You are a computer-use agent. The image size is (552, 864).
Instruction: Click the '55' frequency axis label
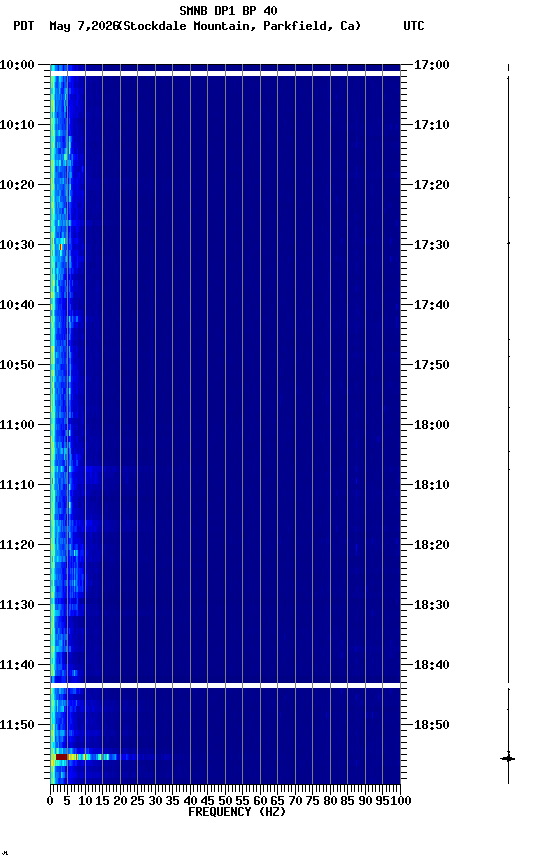point(242,802)
